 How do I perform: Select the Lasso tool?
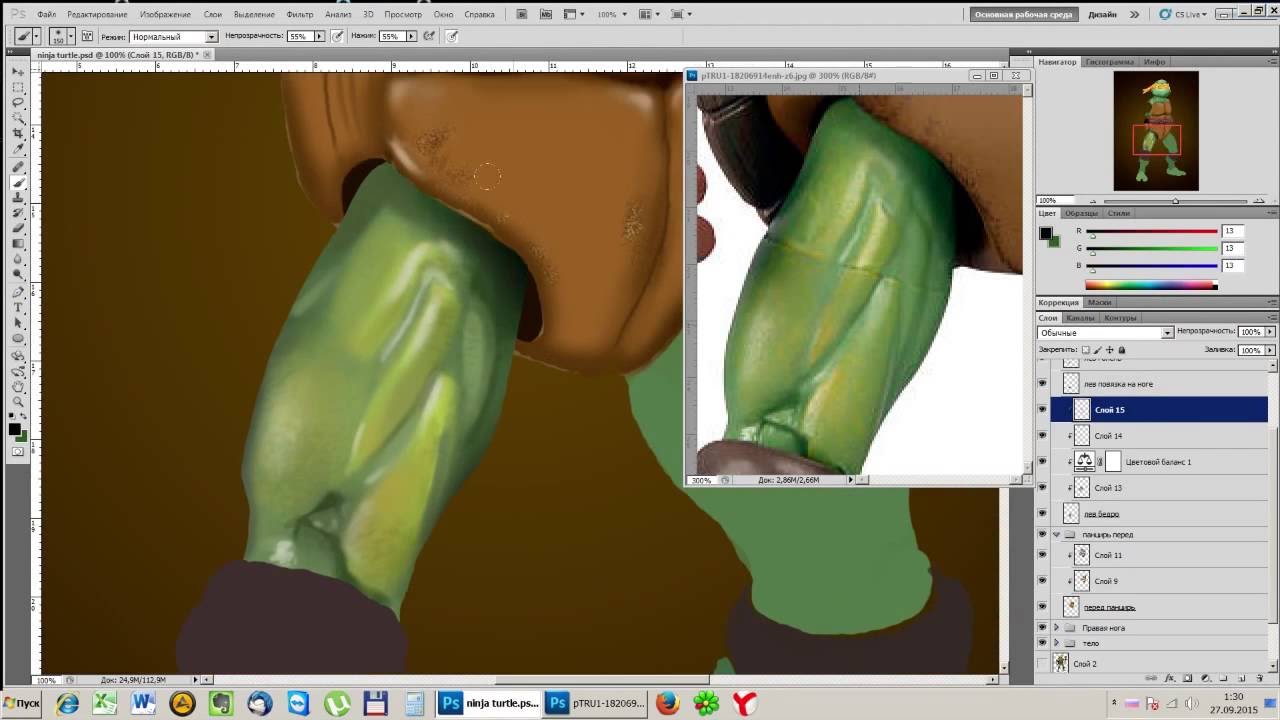pyautogui.click(x=18, y=102)
